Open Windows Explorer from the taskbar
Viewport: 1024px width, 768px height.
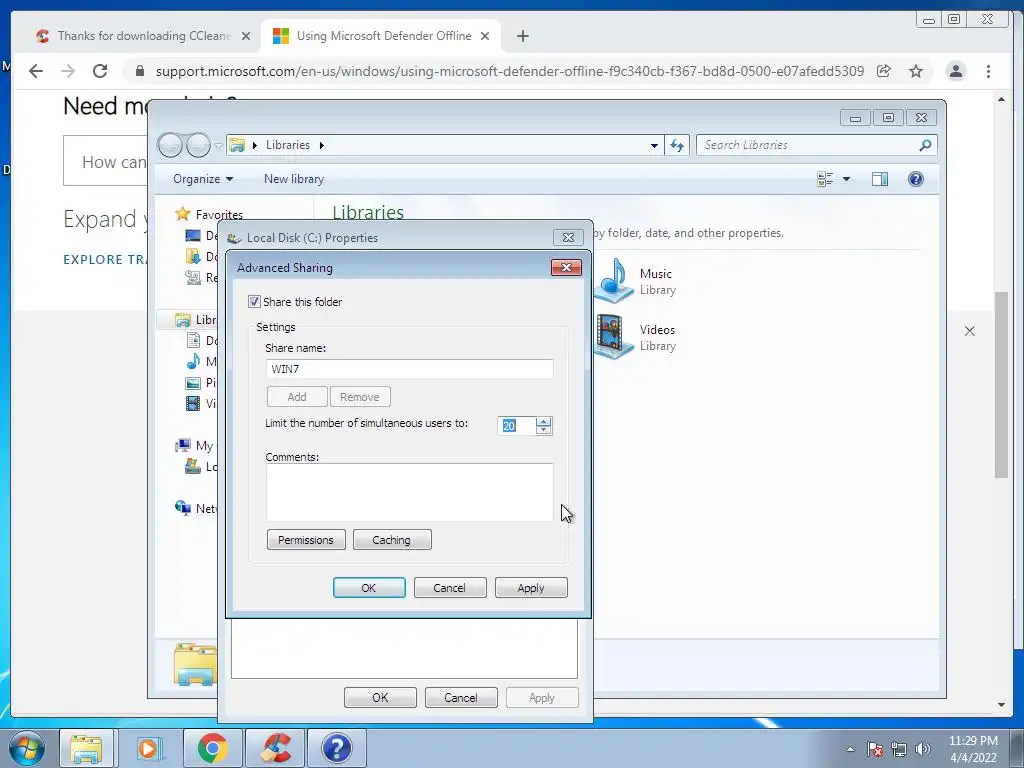click(x=86, y=748)
